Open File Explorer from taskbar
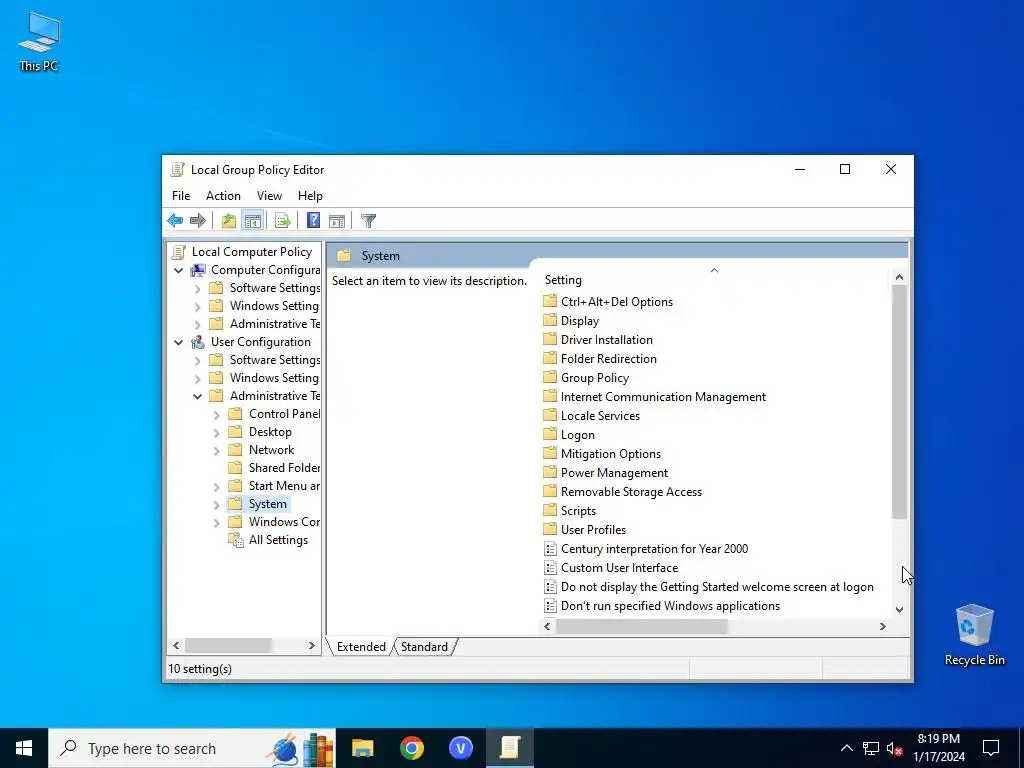This screenshot has width=1024, height=768. click(362, 748)
